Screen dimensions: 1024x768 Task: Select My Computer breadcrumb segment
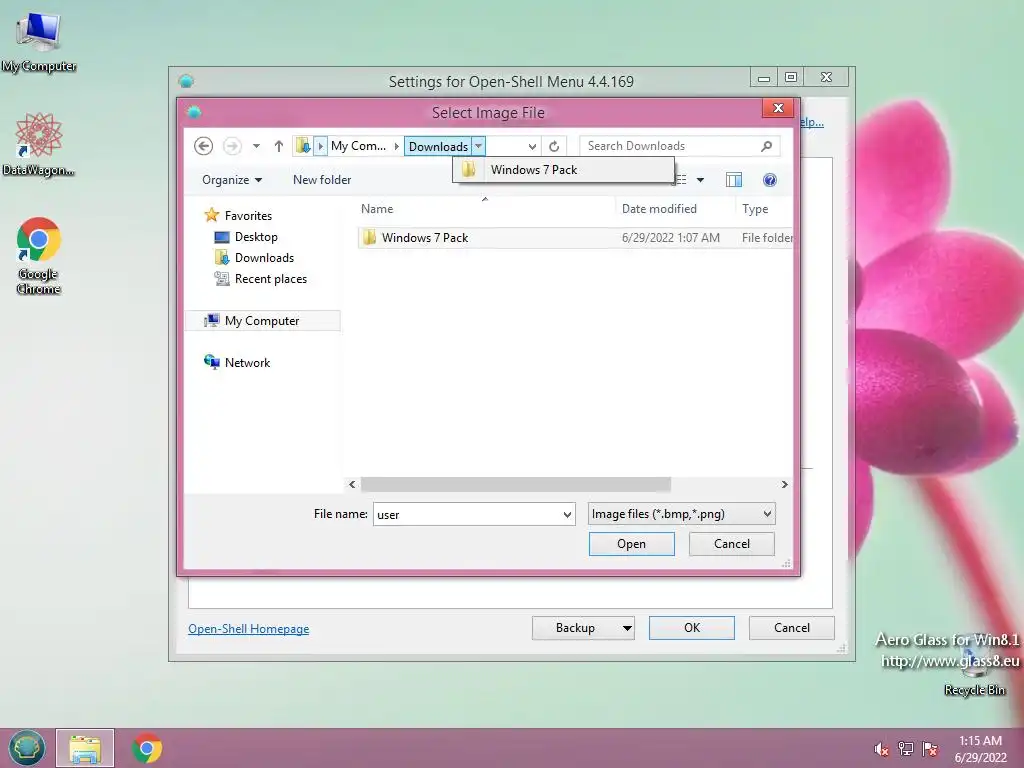pos(358,146)
